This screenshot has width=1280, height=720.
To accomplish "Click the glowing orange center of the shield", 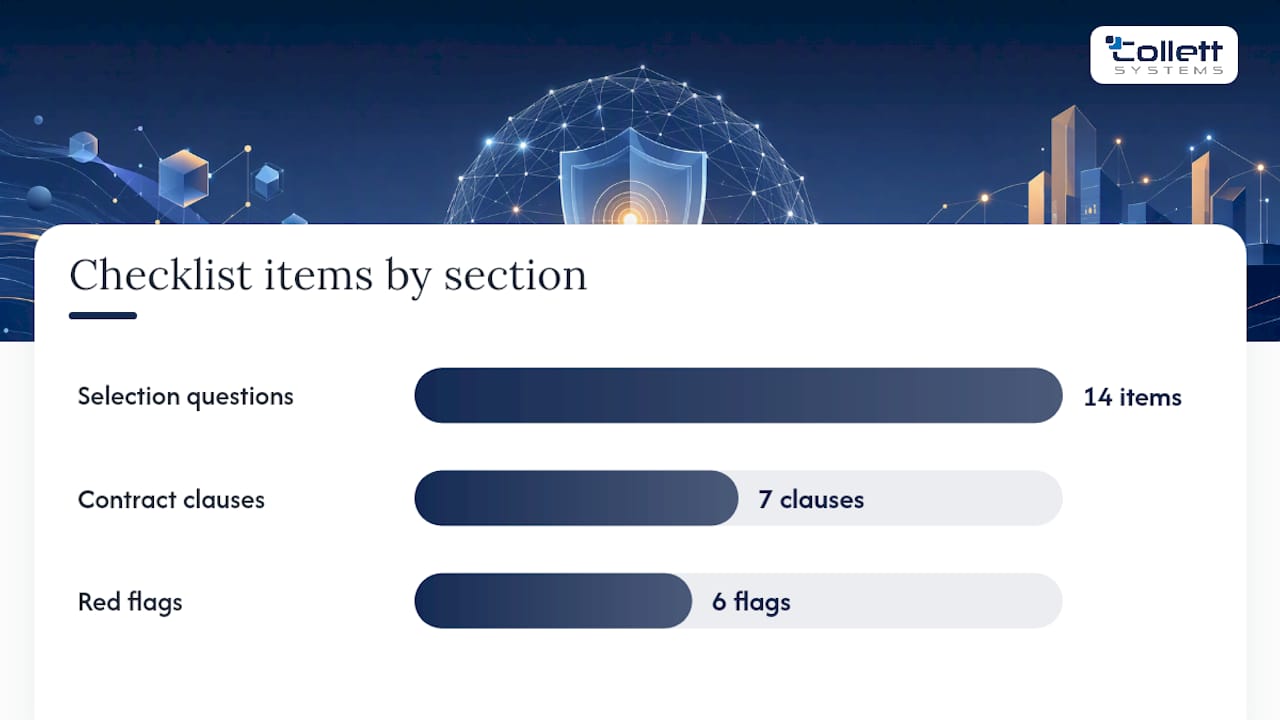I will point(630,215).
